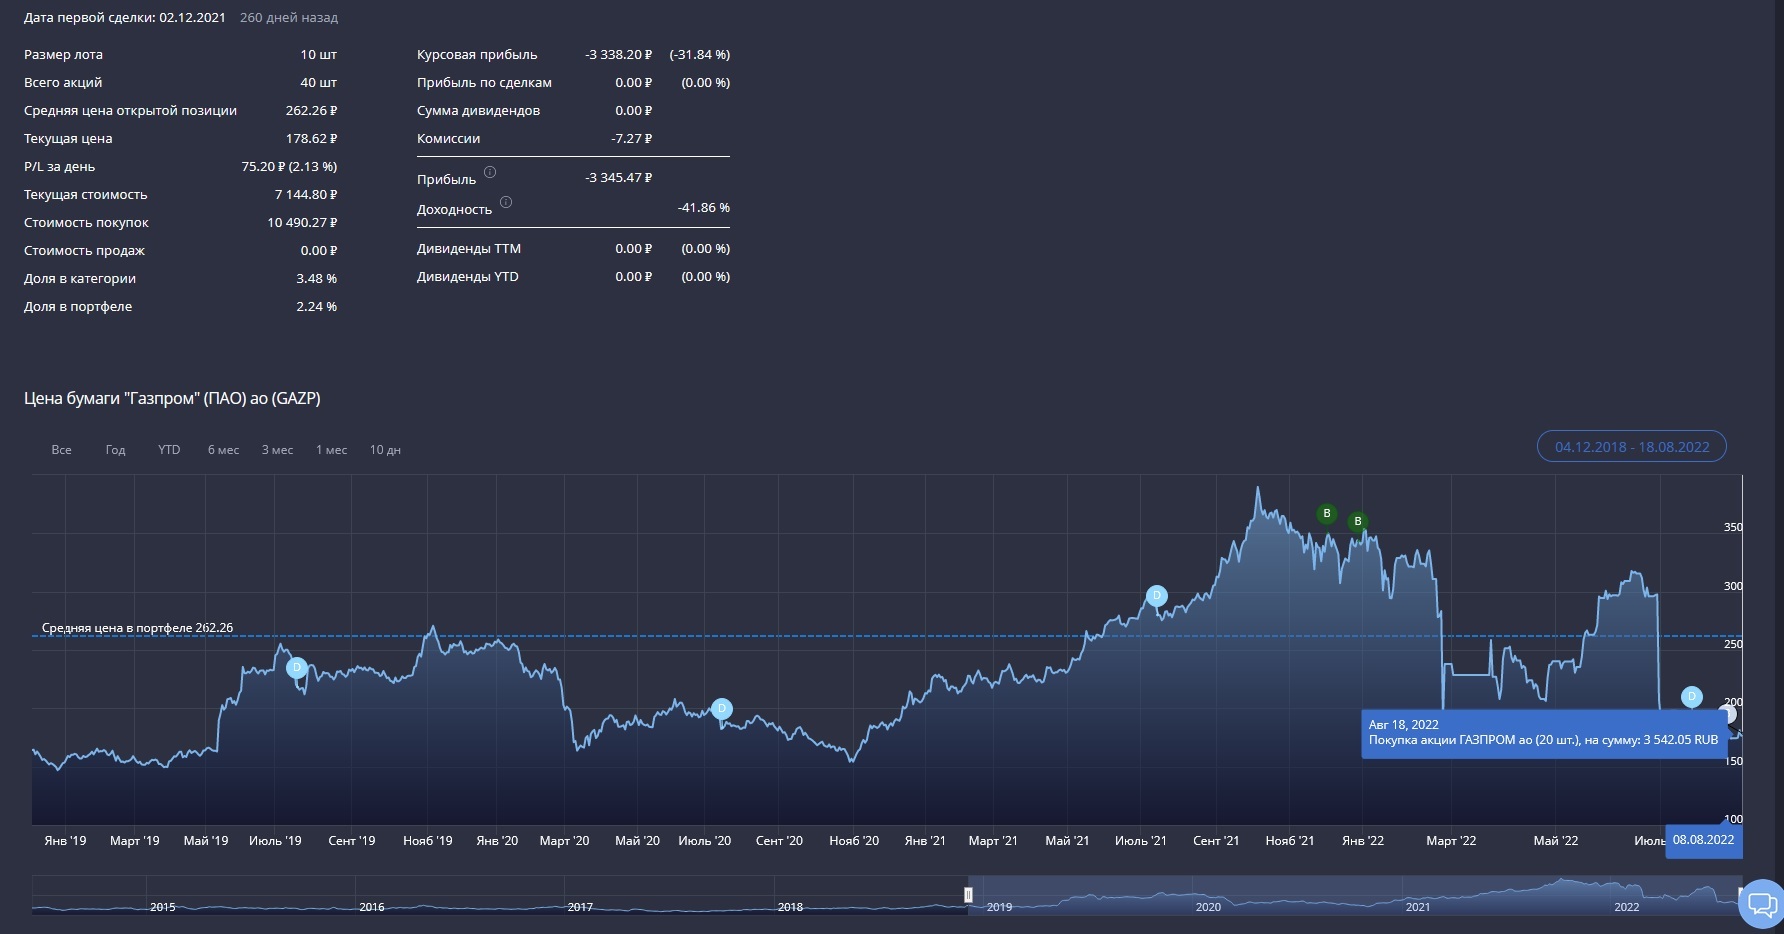Click the (-31.84 %) percentage value
The width and height of the screenshot is (1784, 934).
point(700,55)
